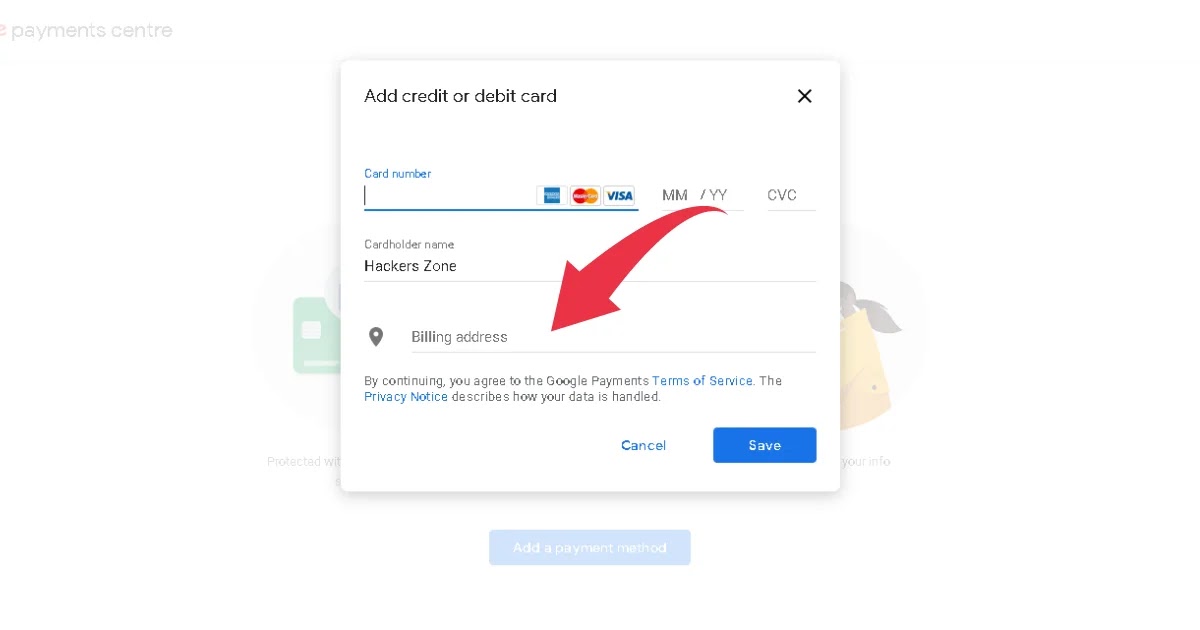
Task: Click into the CVC field
Action: tap(791, 195)
